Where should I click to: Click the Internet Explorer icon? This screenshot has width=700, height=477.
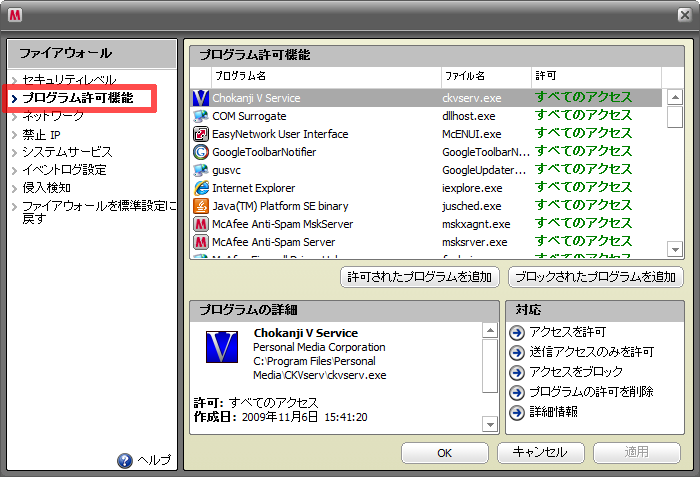click(201, 188)
